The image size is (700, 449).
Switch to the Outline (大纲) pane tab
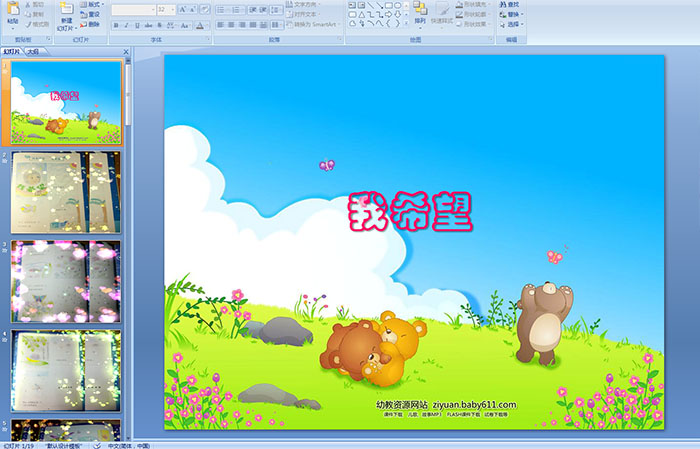[33, 52]
